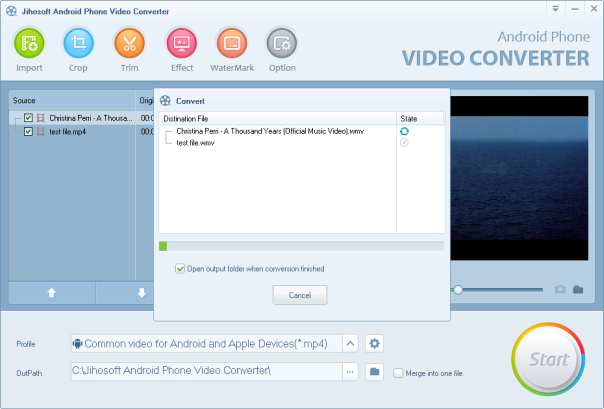The width and height of the screenshot is (604, 409).
Task: Open the Option settings
Action: [x=282, y=44]
